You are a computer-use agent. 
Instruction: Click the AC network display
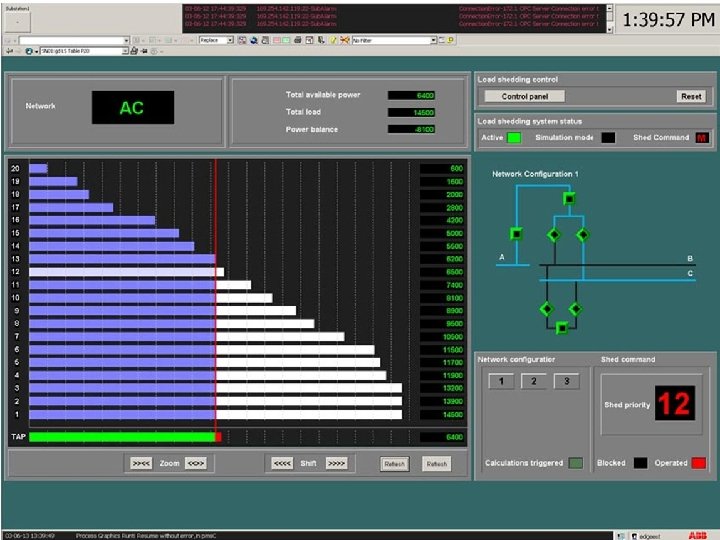coord(133,107)
